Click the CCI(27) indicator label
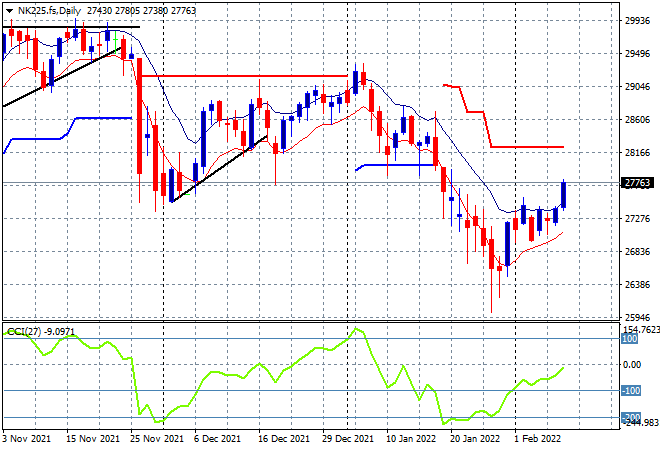This screenshot has width=660, height=450. point(24,332)
